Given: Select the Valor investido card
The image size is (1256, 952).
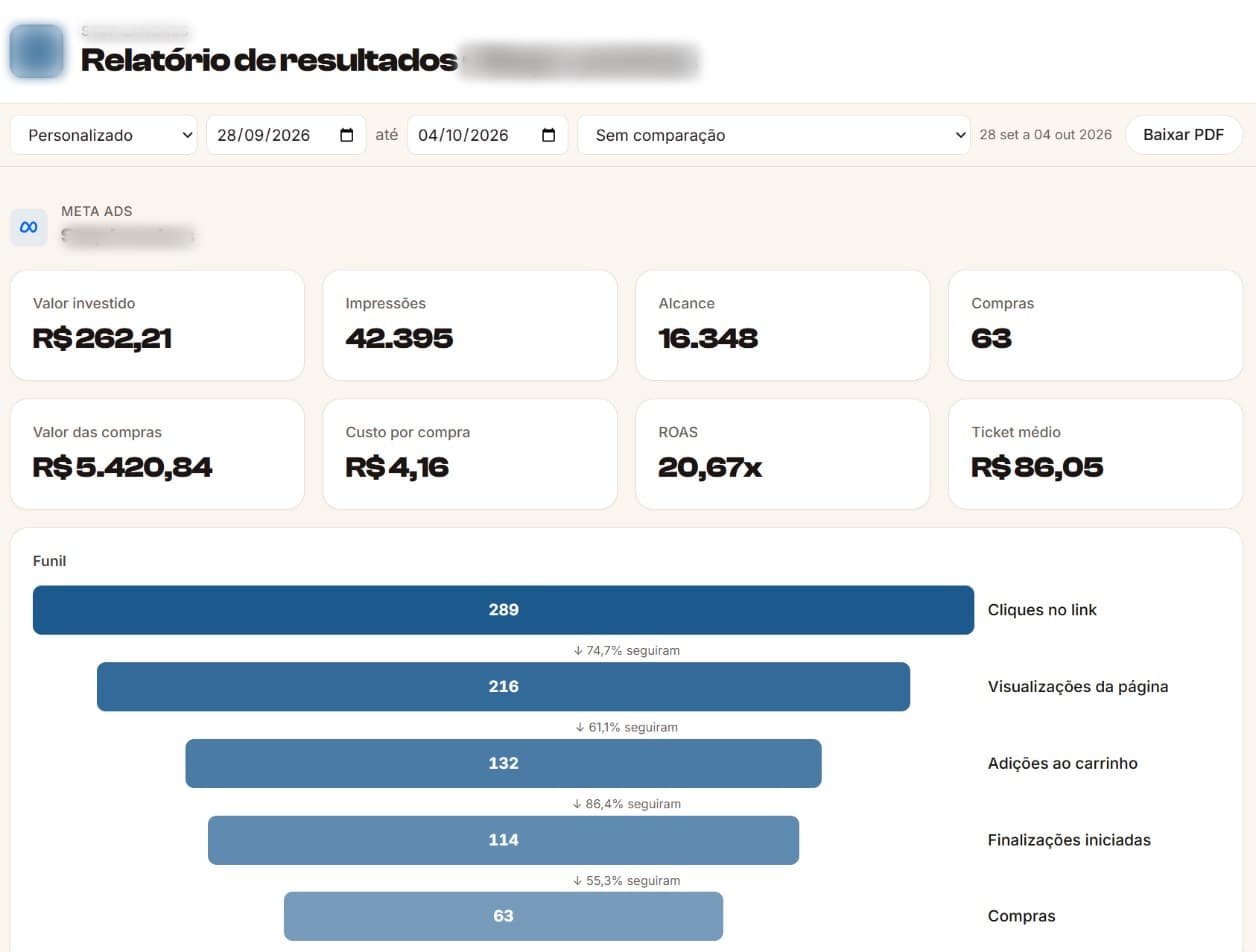Looking at the screenshot, I should point(157,325).
